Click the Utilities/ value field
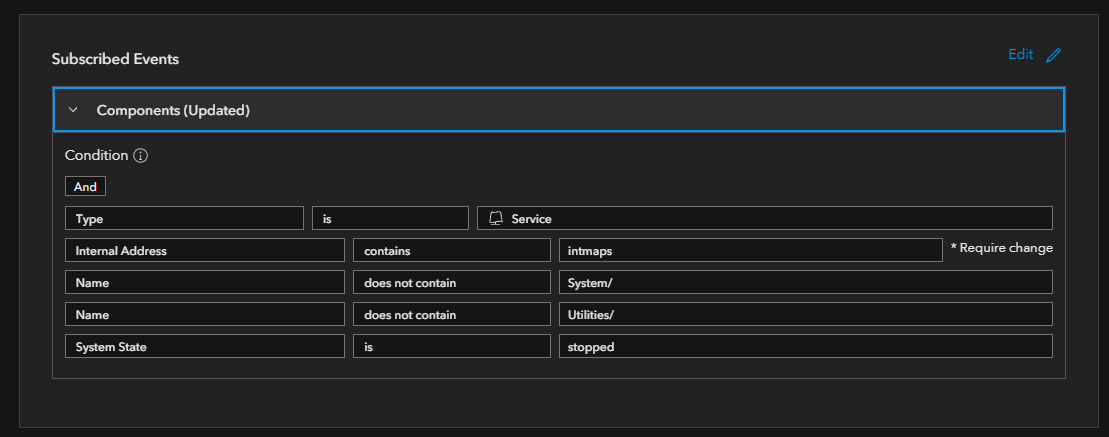The width and height of the screenshot is (1109, 437). 805,314
